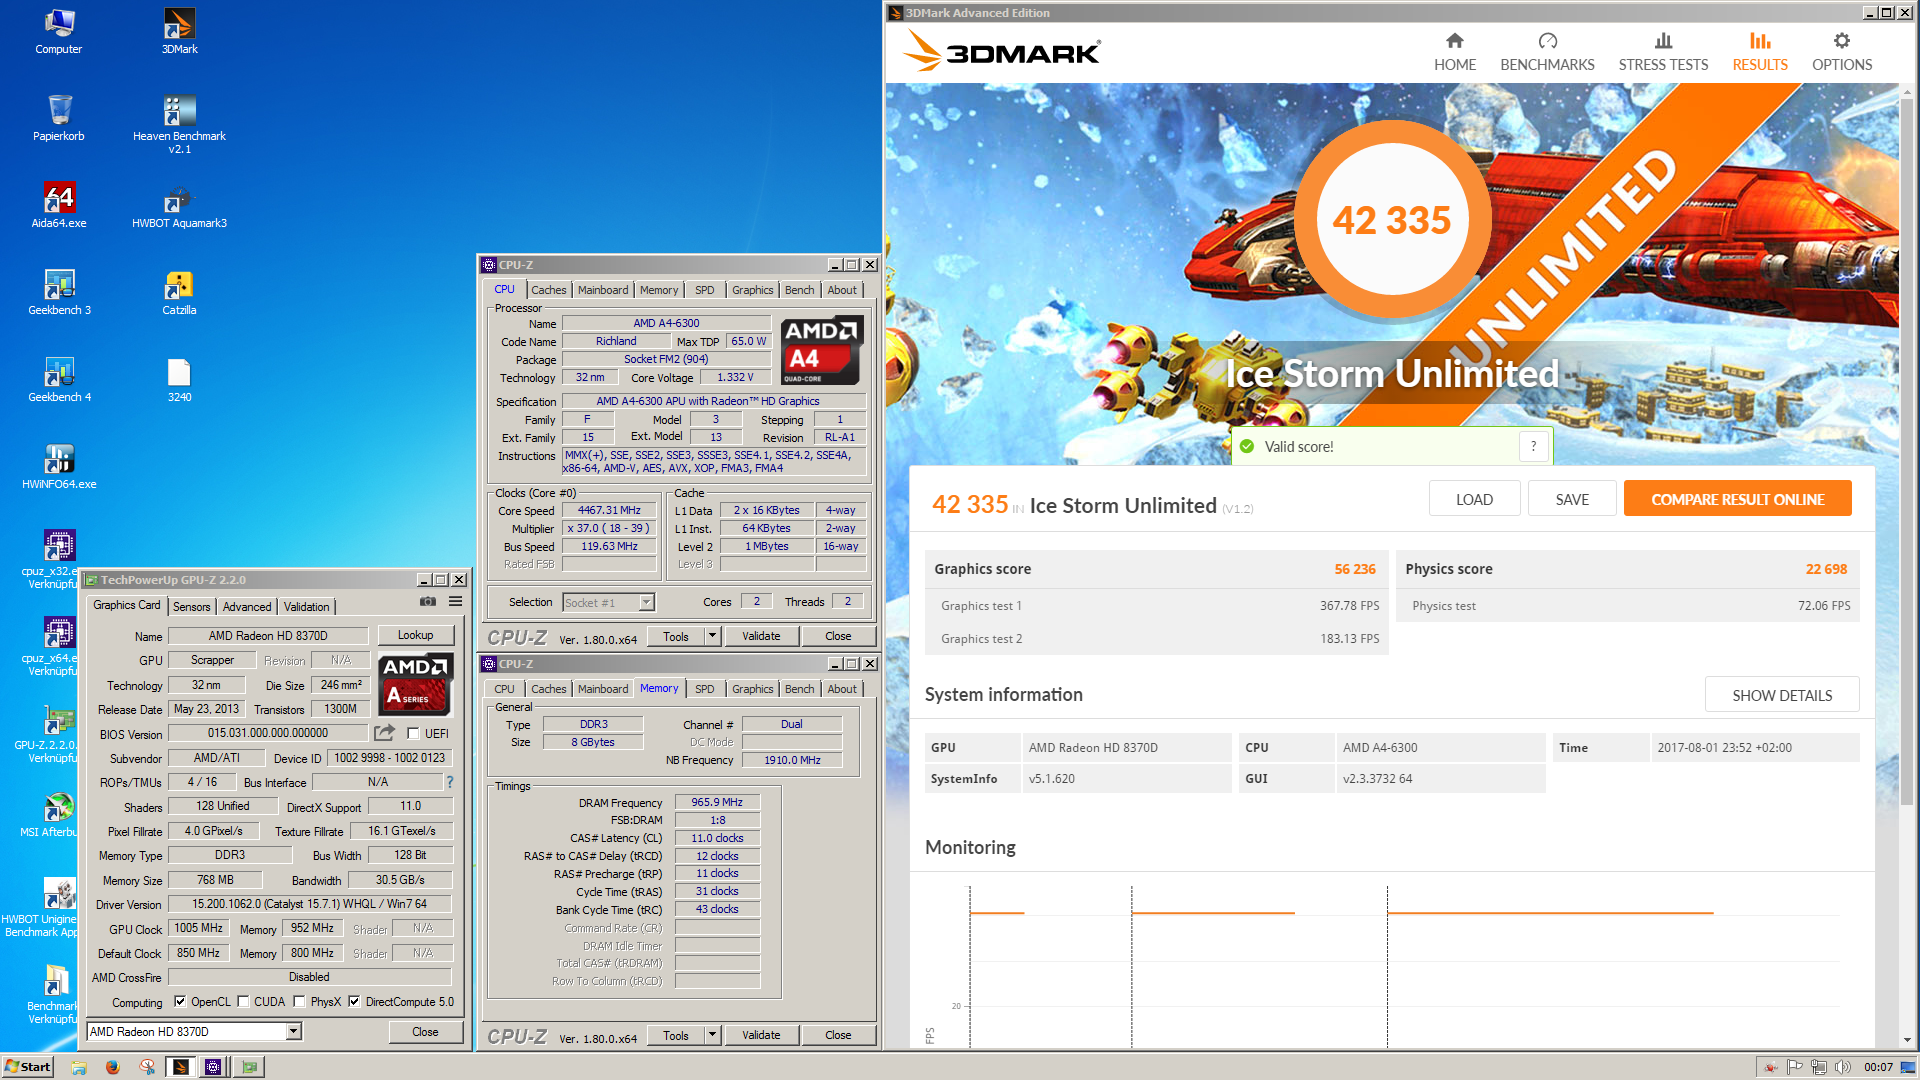Click the SAVE button in 3DMark
Viewport: 1920px width, 1080px height.
[x=1572, y=499]
